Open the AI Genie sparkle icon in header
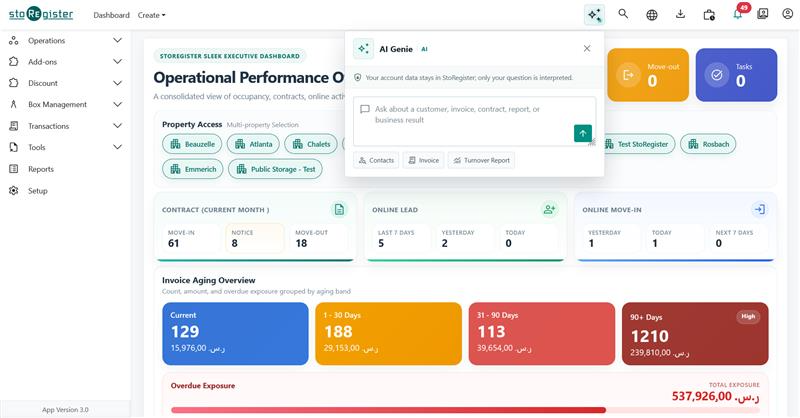The height and width of the screenshot is (418, 800). (594, 15)
